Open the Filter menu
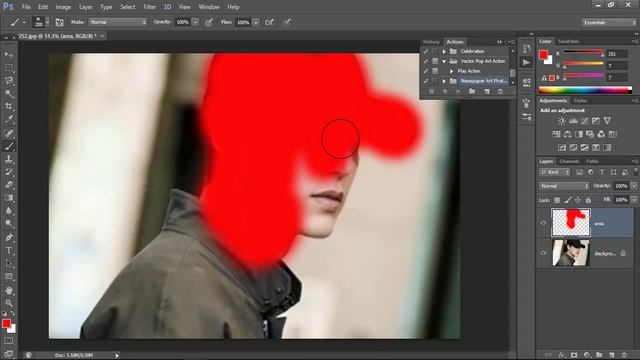640x360 pixels. pyautogui.click(x=149, y=7)
